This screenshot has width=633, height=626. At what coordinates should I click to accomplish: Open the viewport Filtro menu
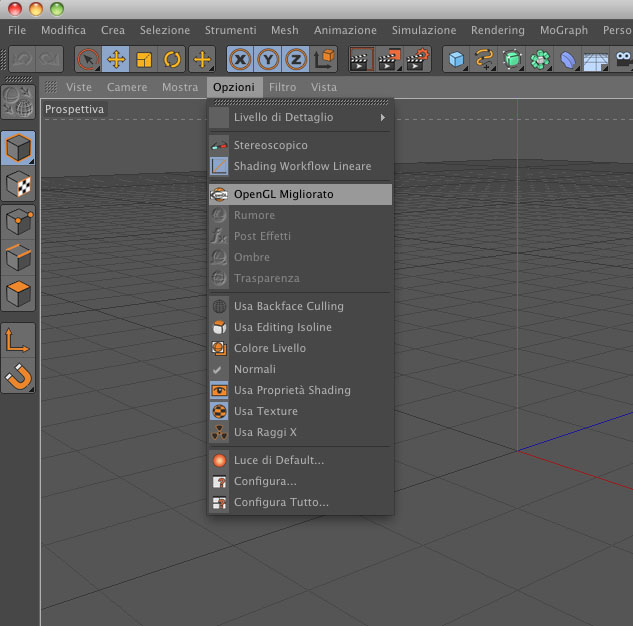pyautogui.click(x=282, y=87)
